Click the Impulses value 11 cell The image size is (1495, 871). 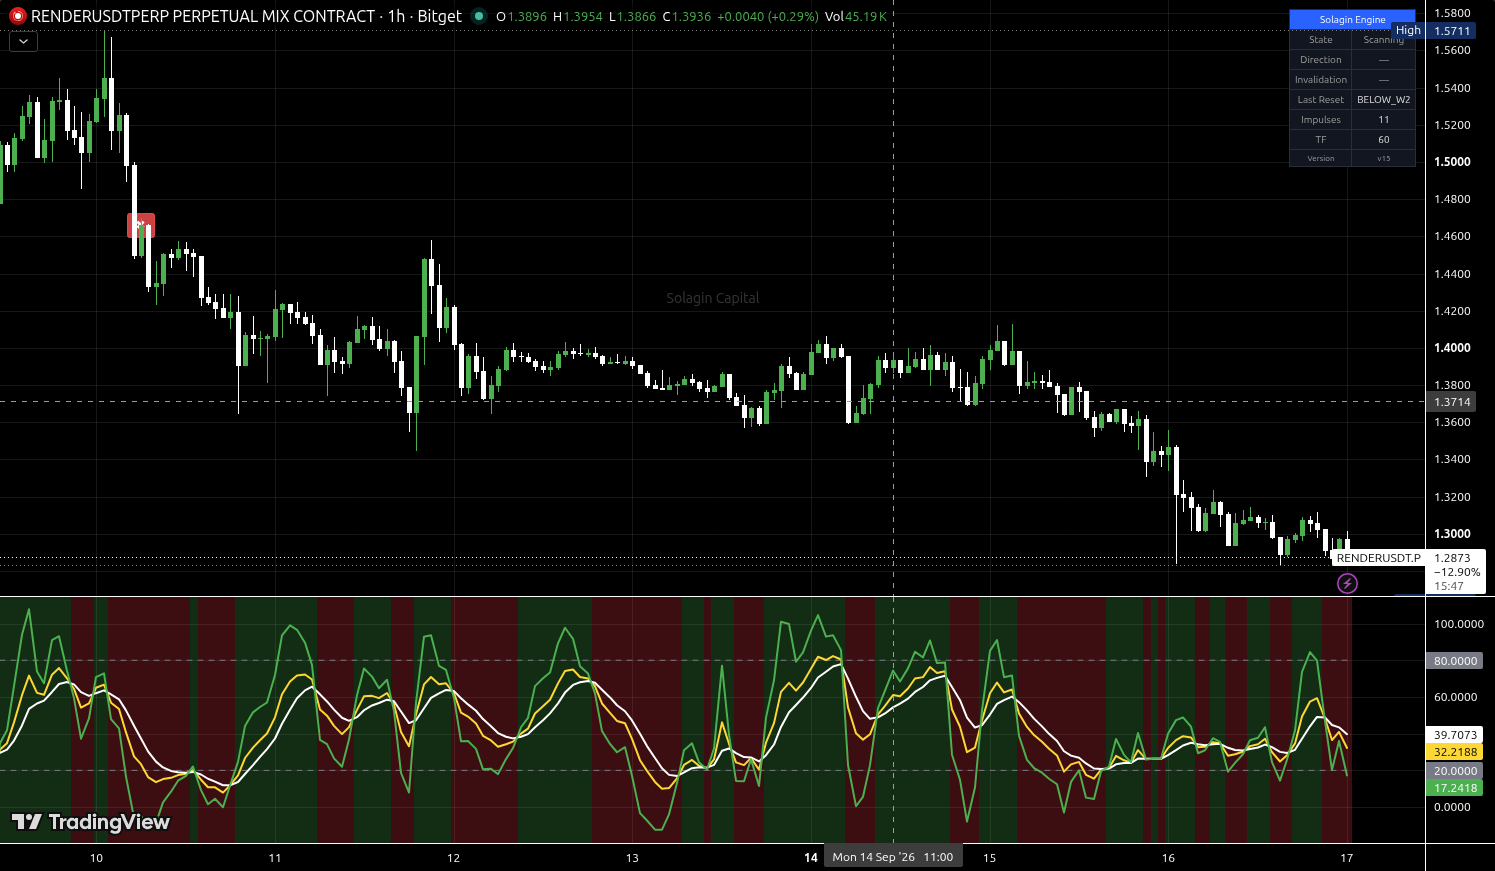tap(1383, 120)
